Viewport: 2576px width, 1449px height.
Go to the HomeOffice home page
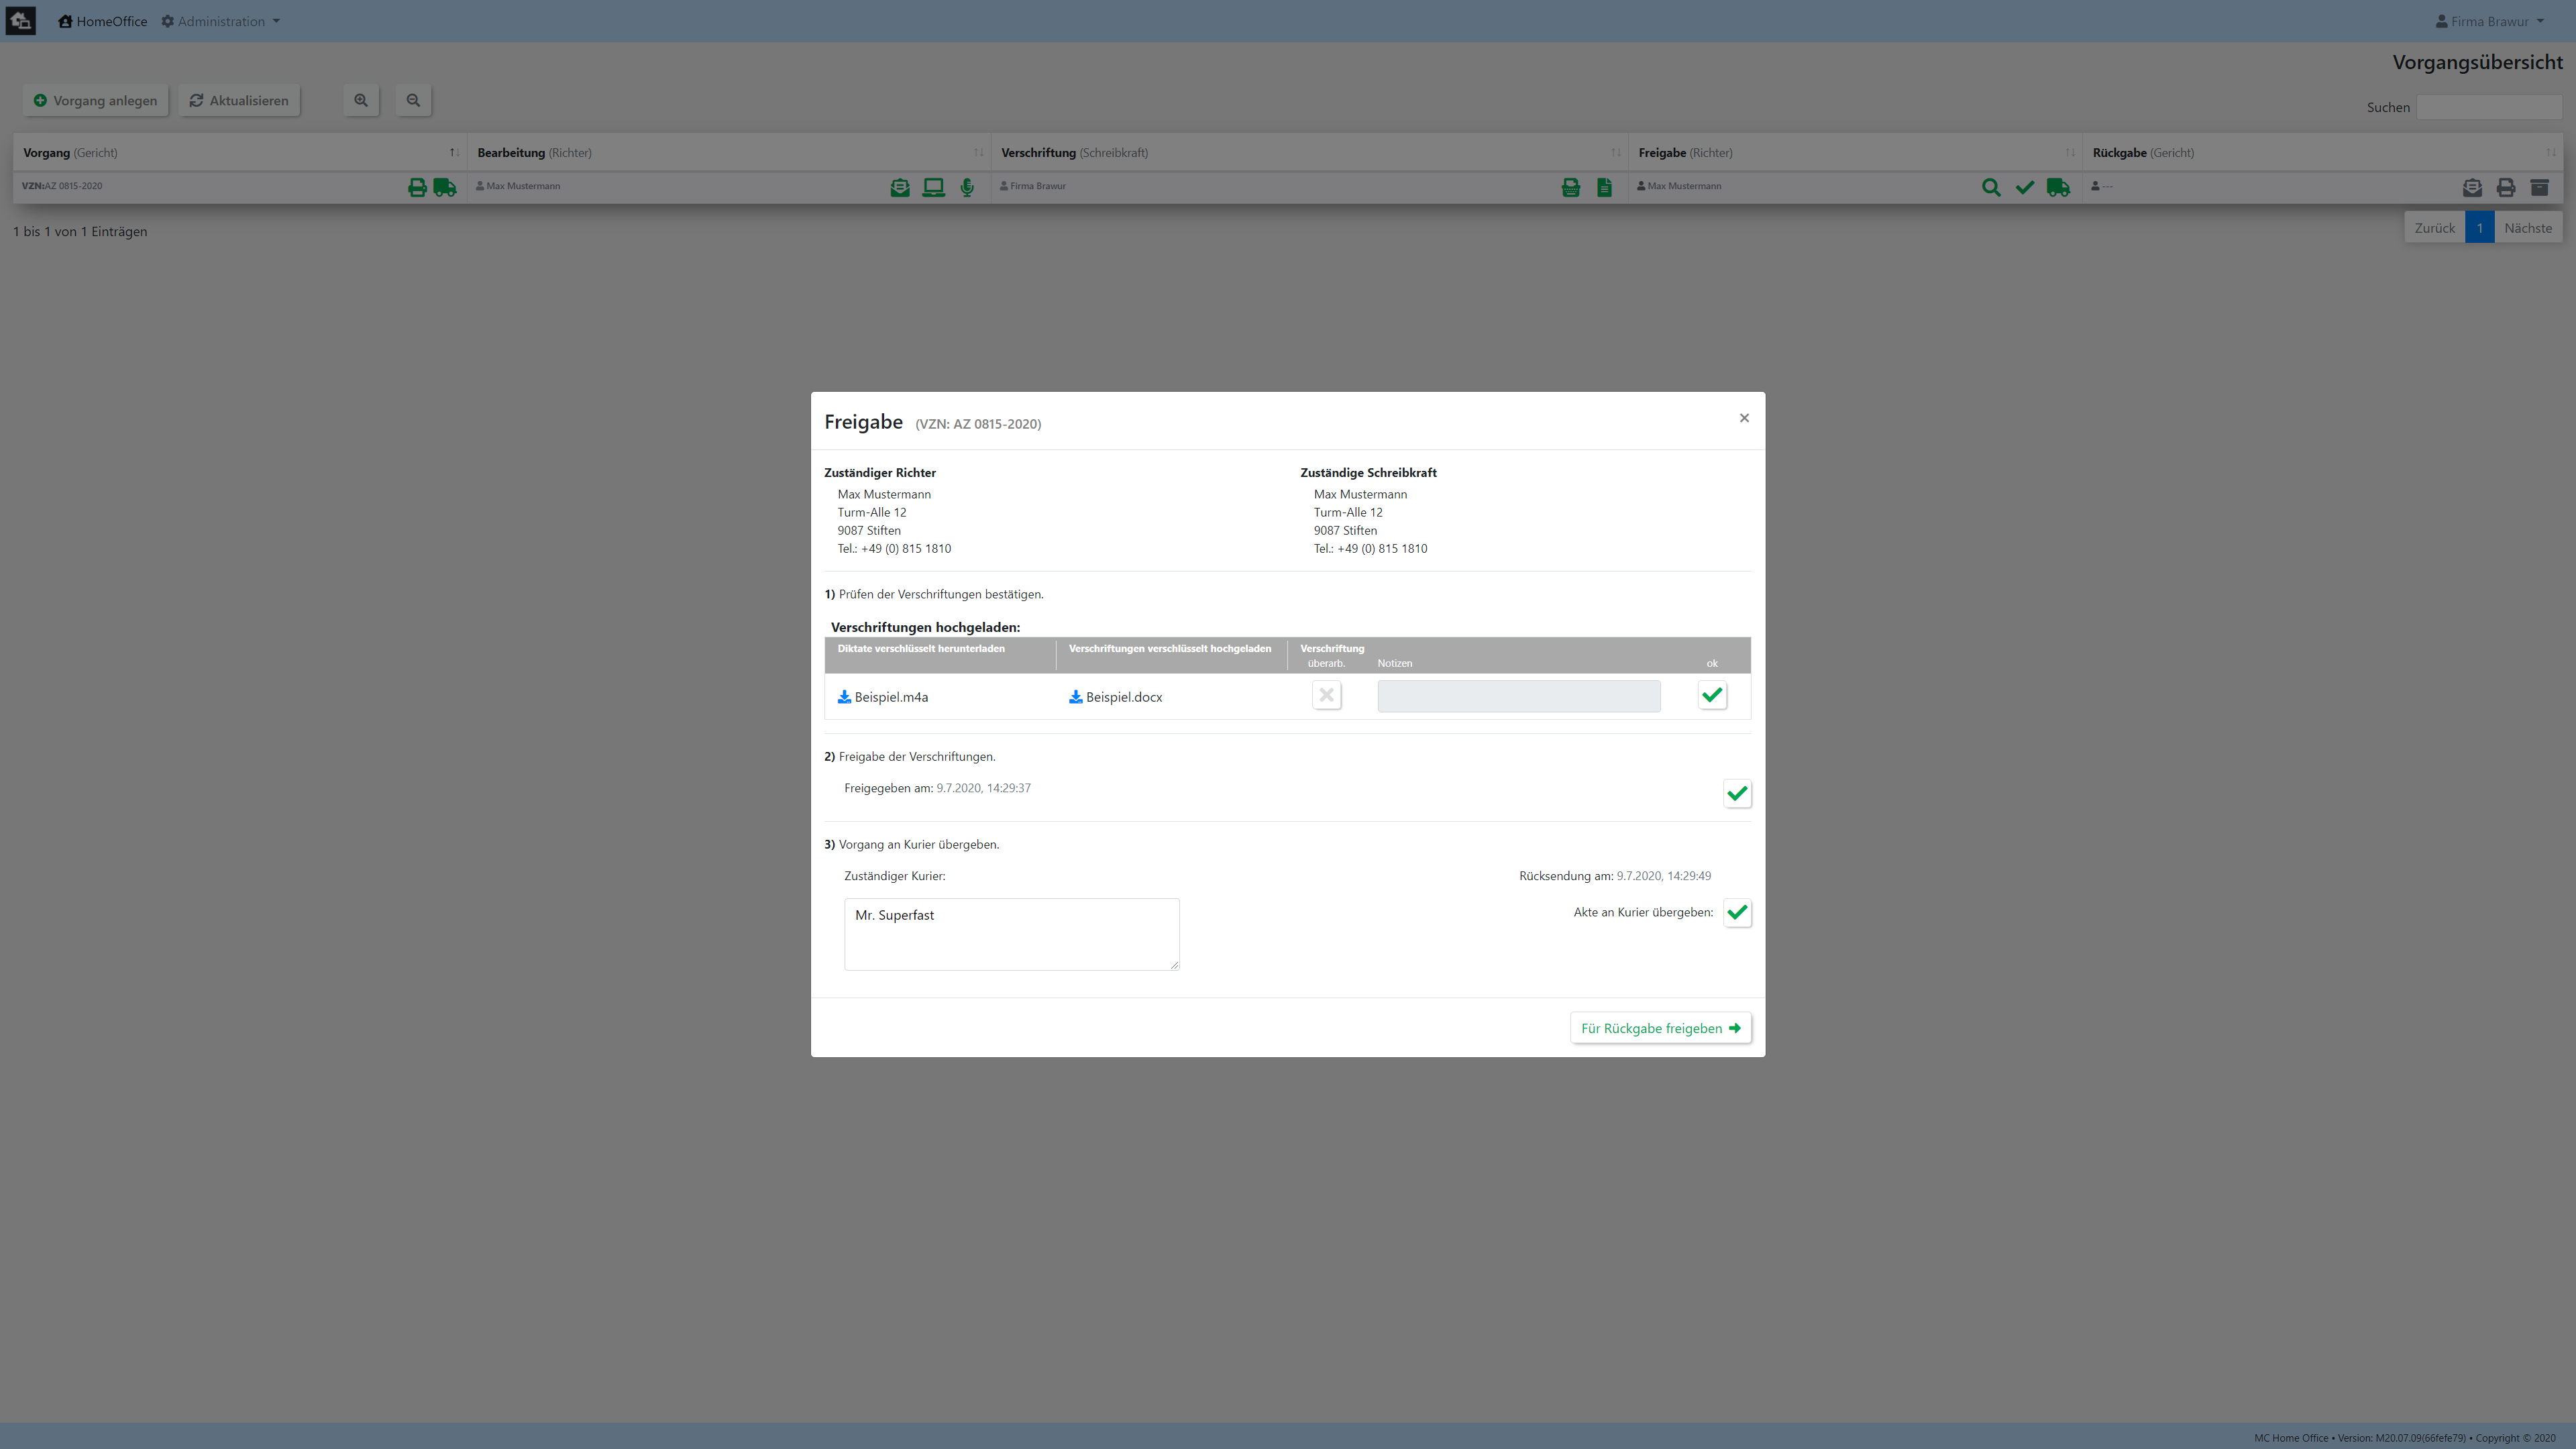103,21
